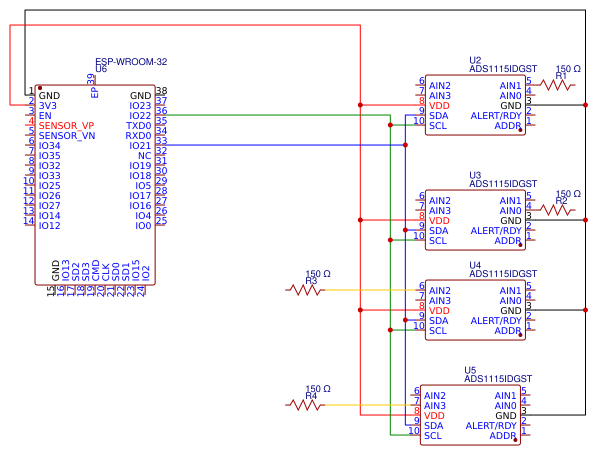
Task: Select the R4 resistor symbol
Action: coord(305,405)
